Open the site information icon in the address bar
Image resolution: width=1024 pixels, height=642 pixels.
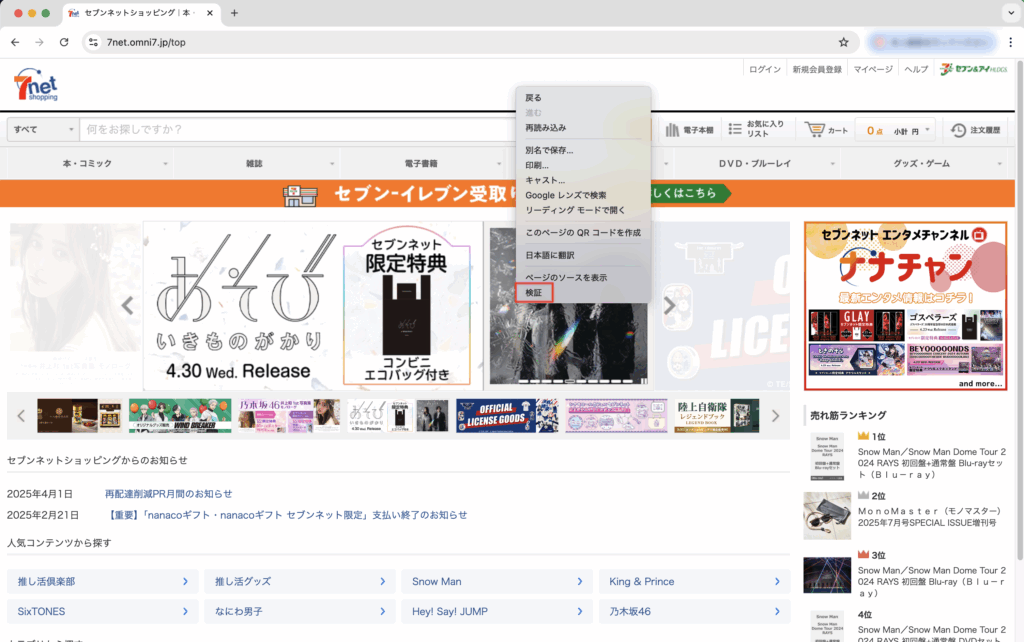(x=93, y=42)
